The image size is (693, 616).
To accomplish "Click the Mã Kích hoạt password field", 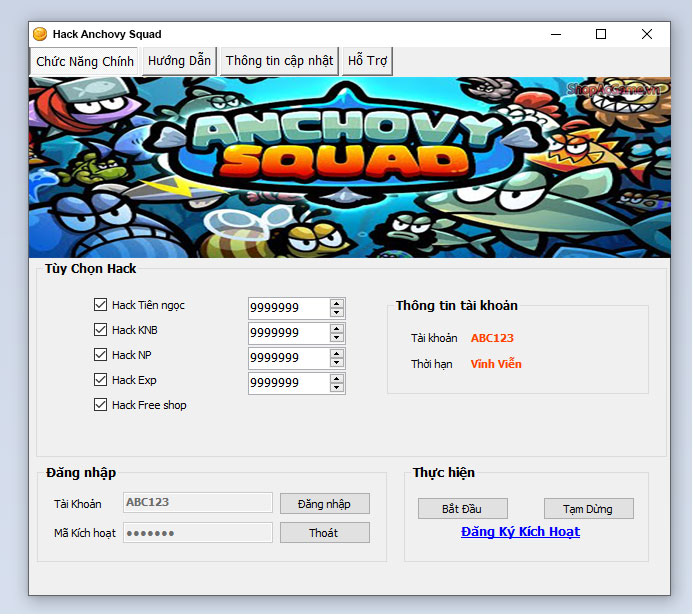I will 198,533.
